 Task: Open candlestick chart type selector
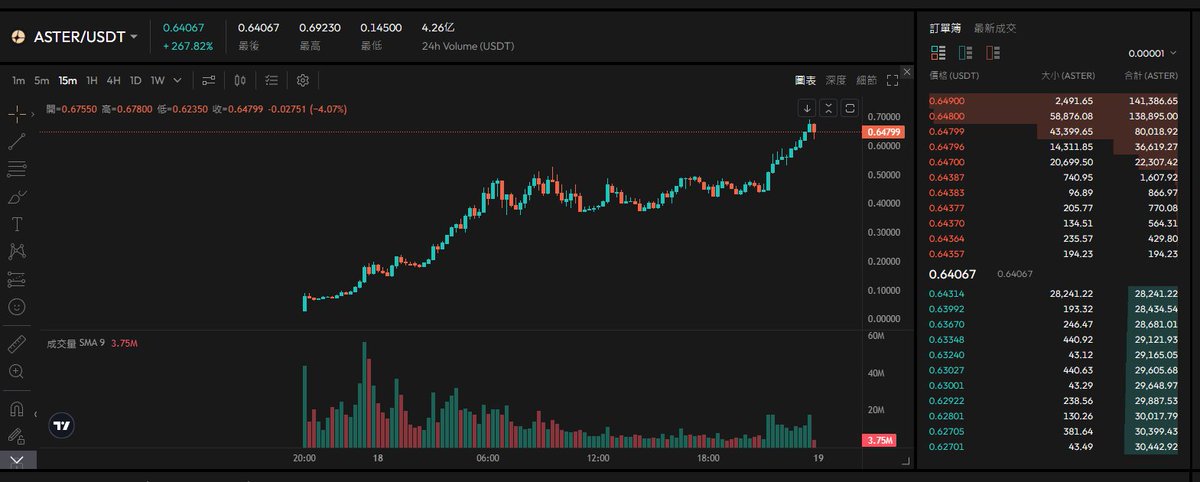point(240,80)
